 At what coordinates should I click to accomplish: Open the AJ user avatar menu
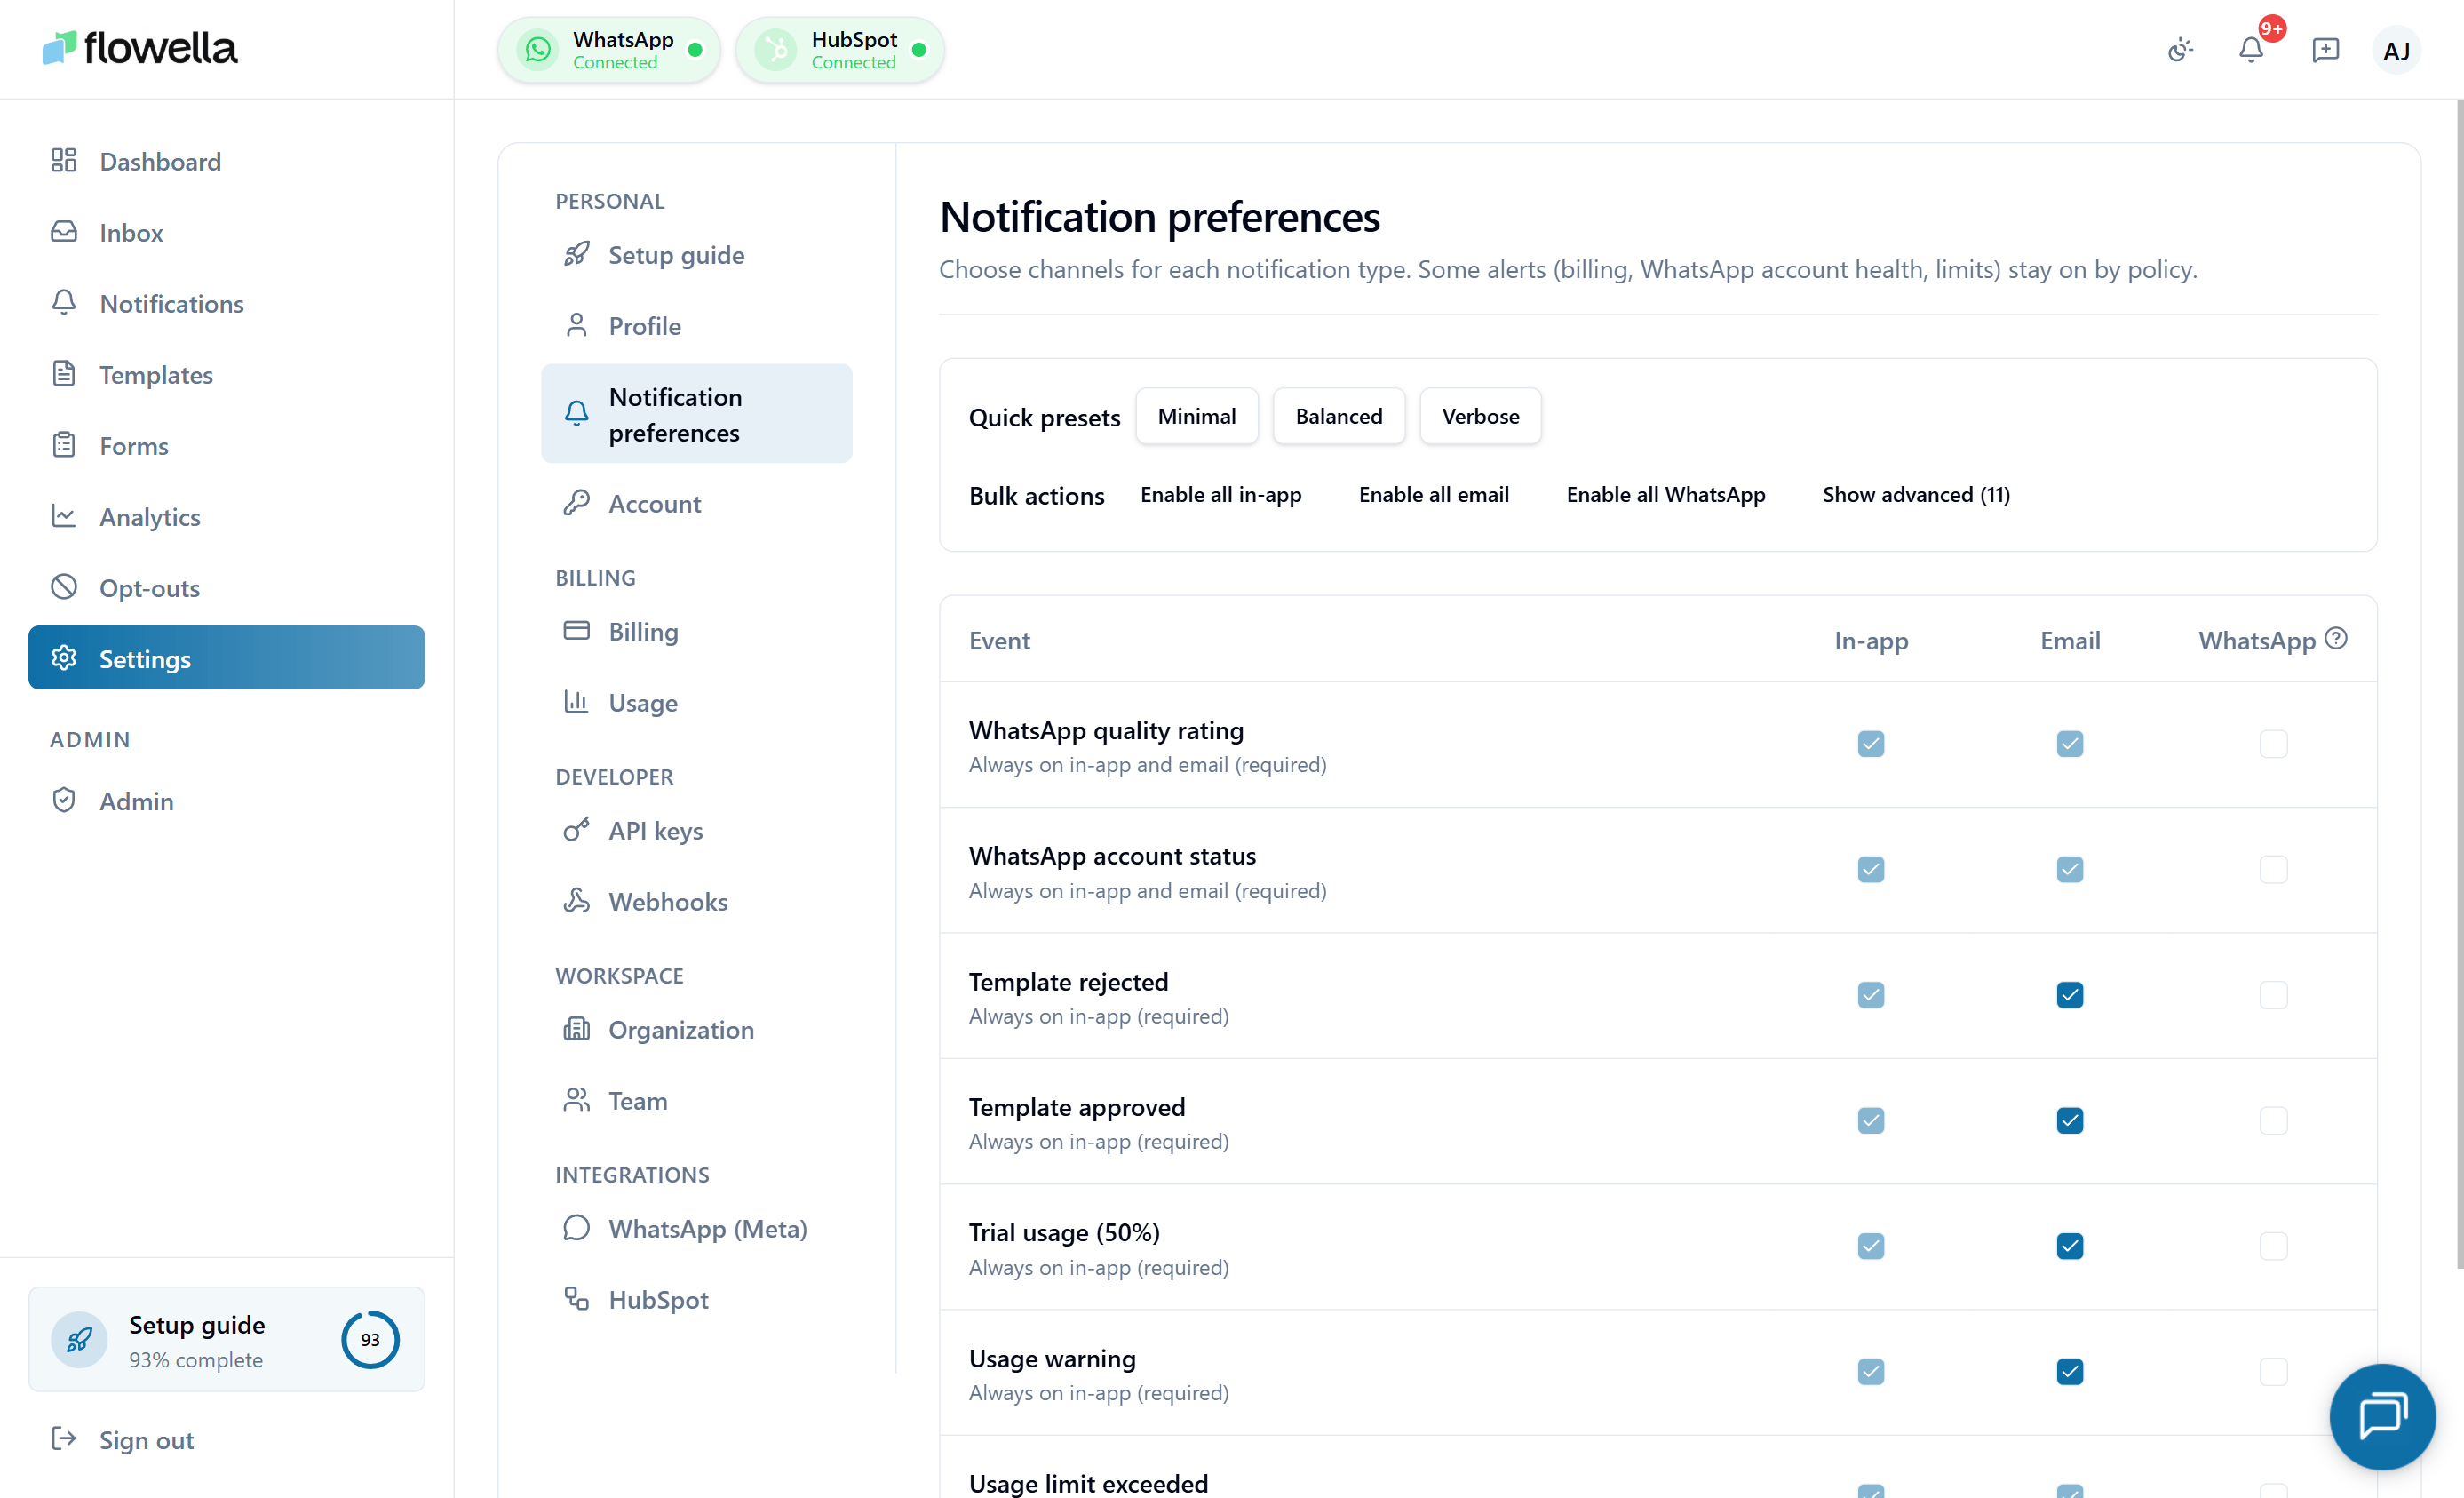pos(2396,50)
